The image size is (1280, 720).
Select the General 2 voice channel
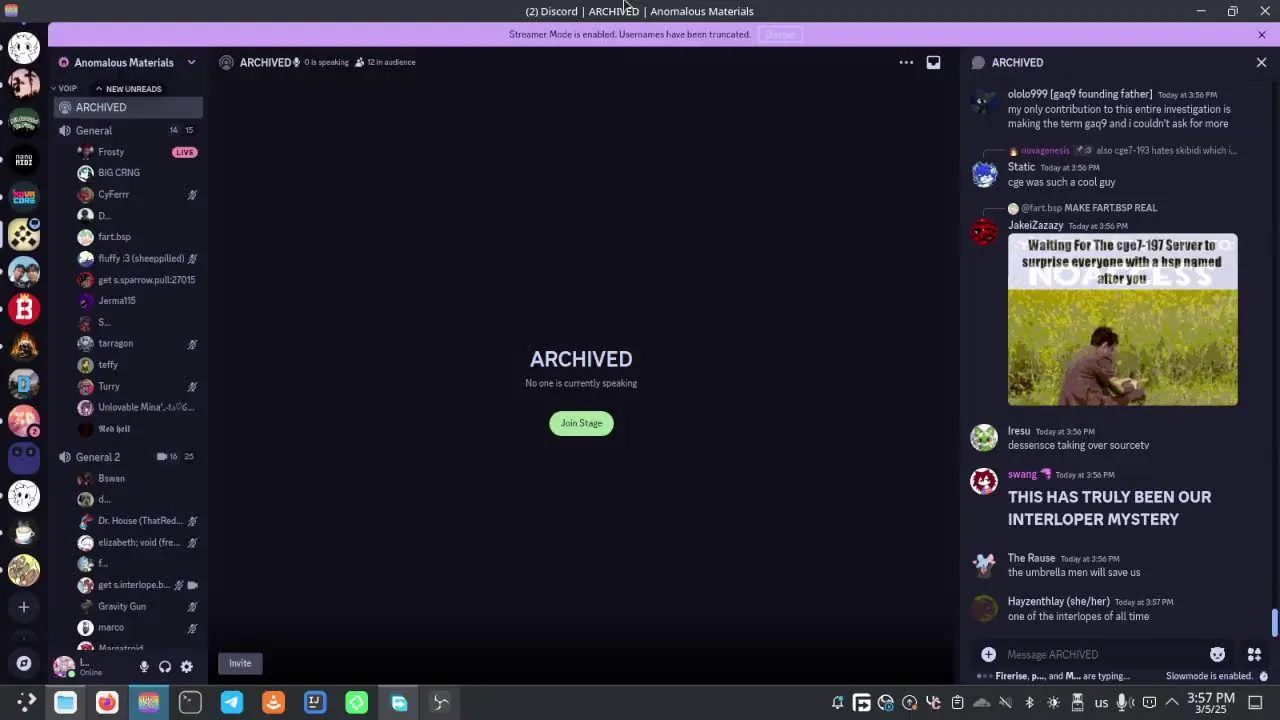pyautogui.click(x=98, y=457)
